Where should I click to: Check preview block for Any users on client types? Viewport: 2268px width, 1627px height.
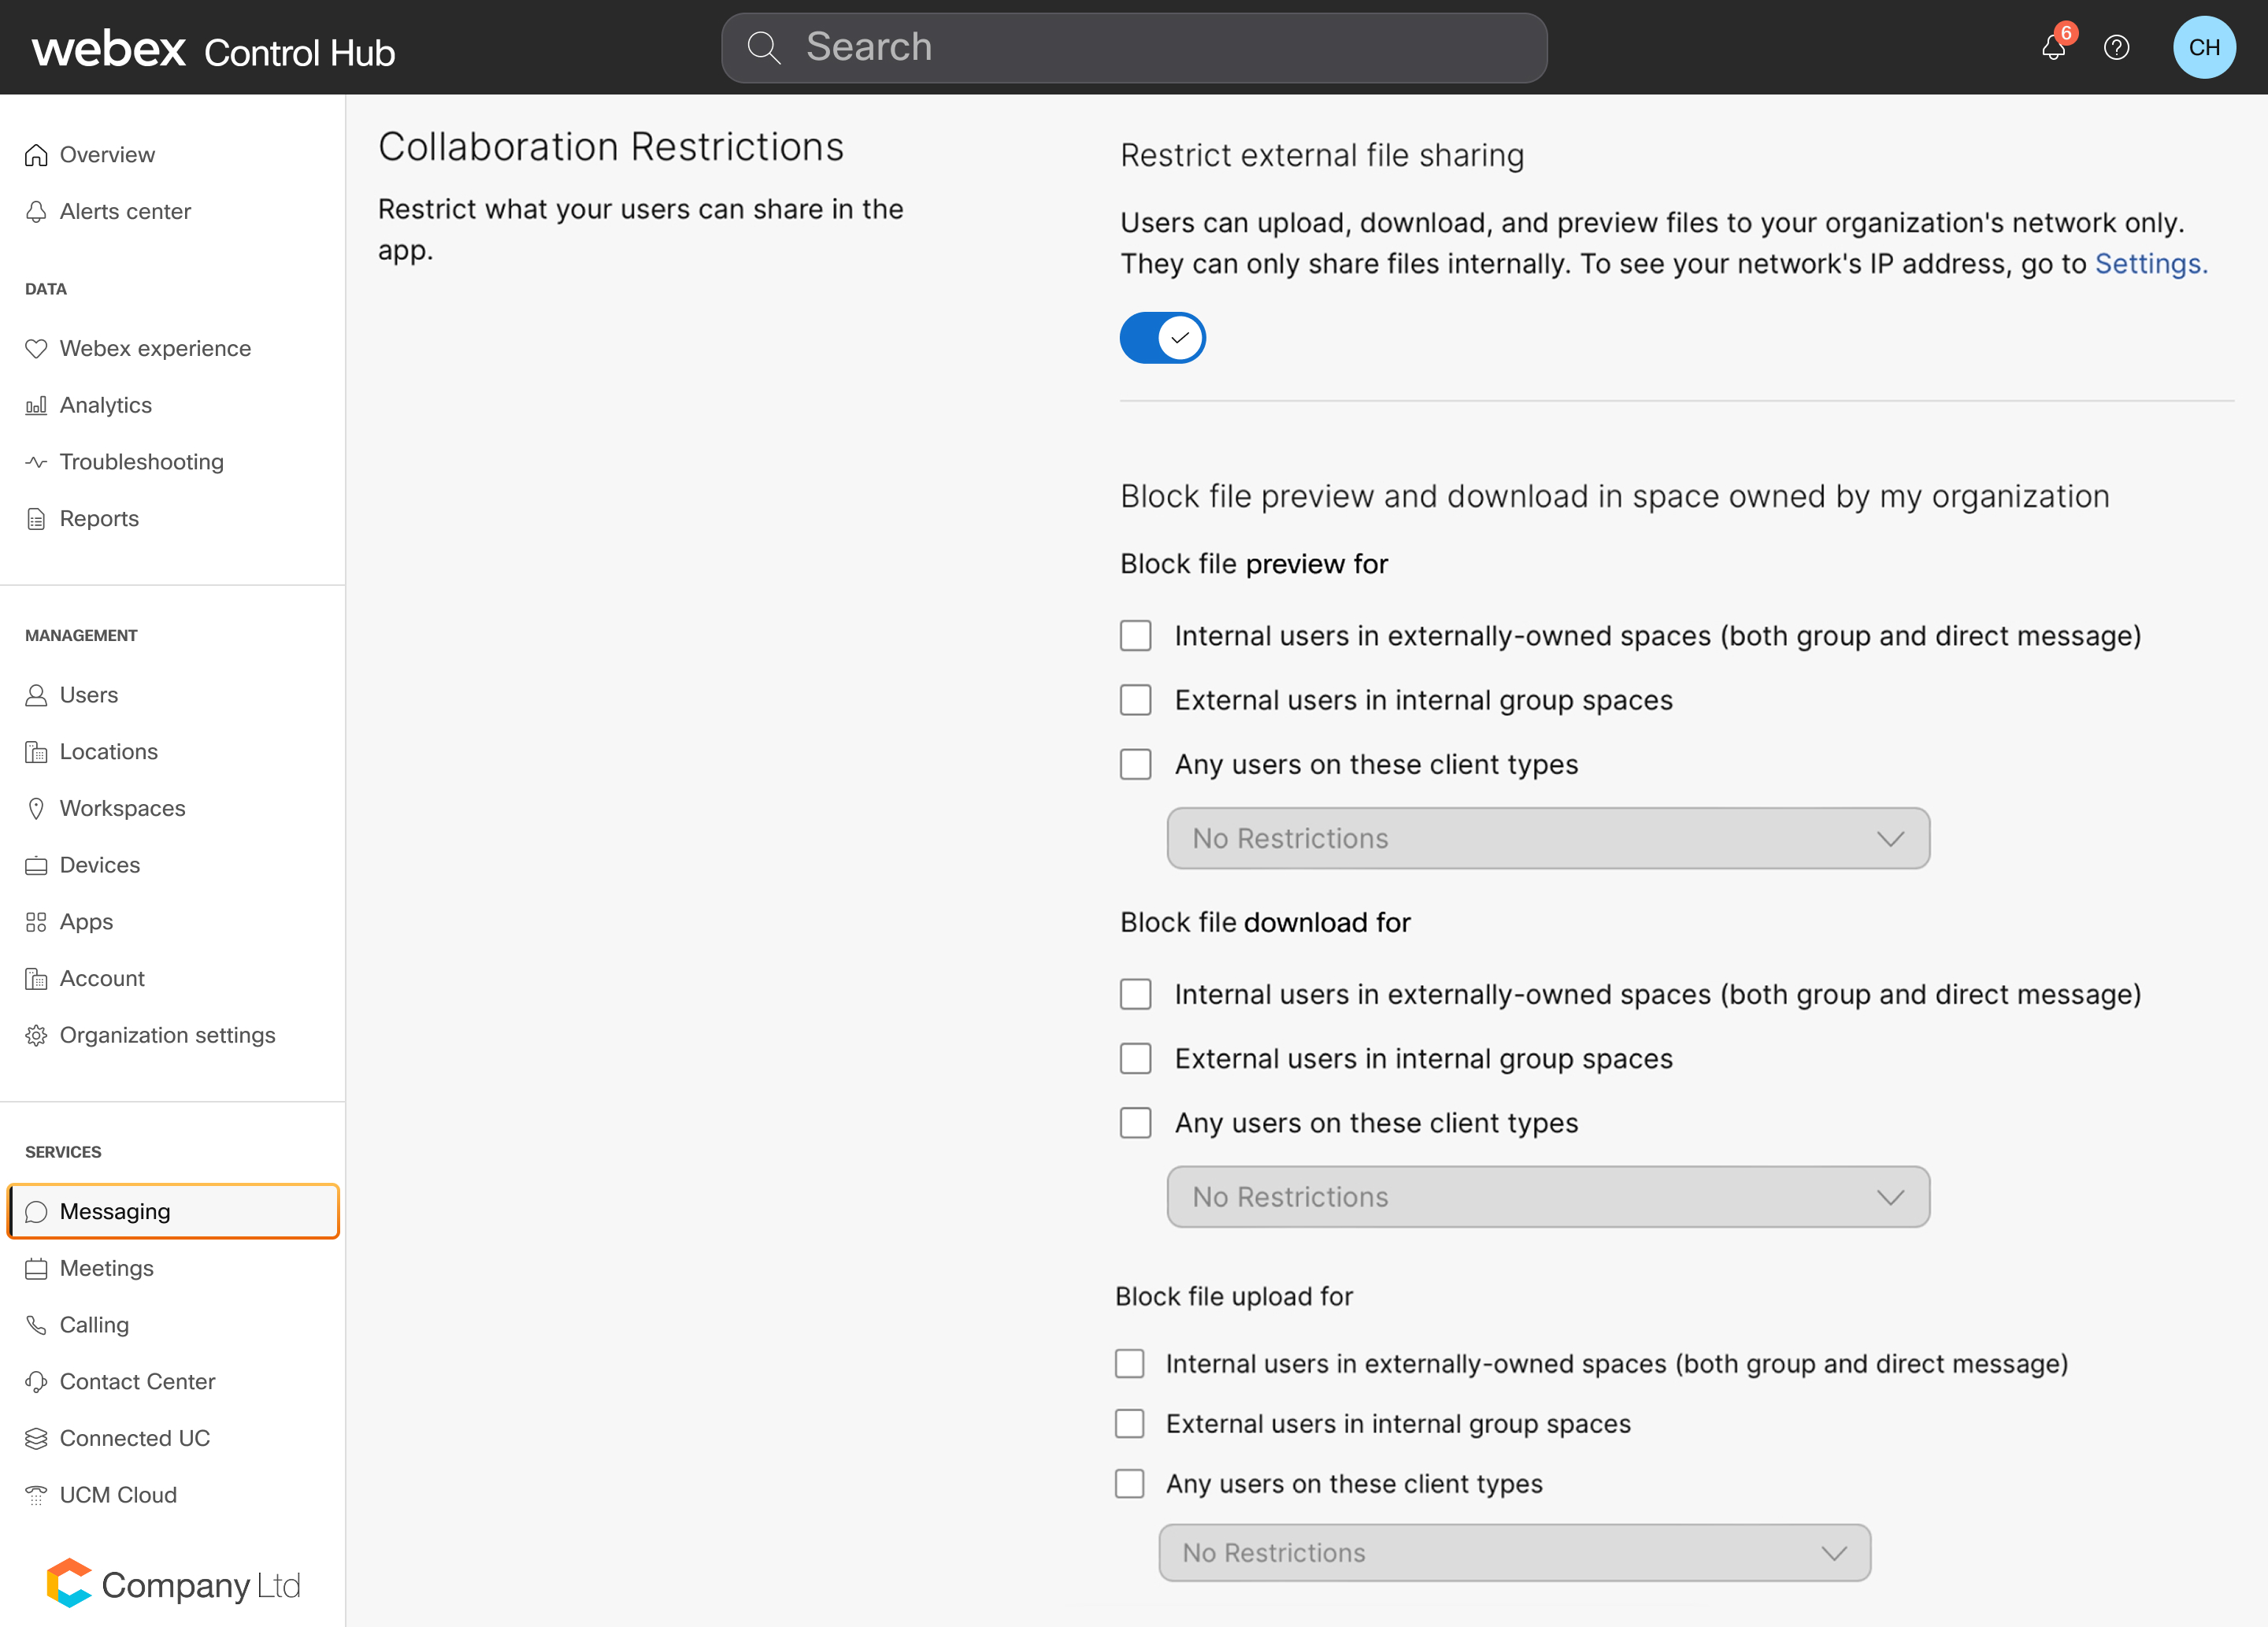pyautogui.click(x=1135, y=764)
